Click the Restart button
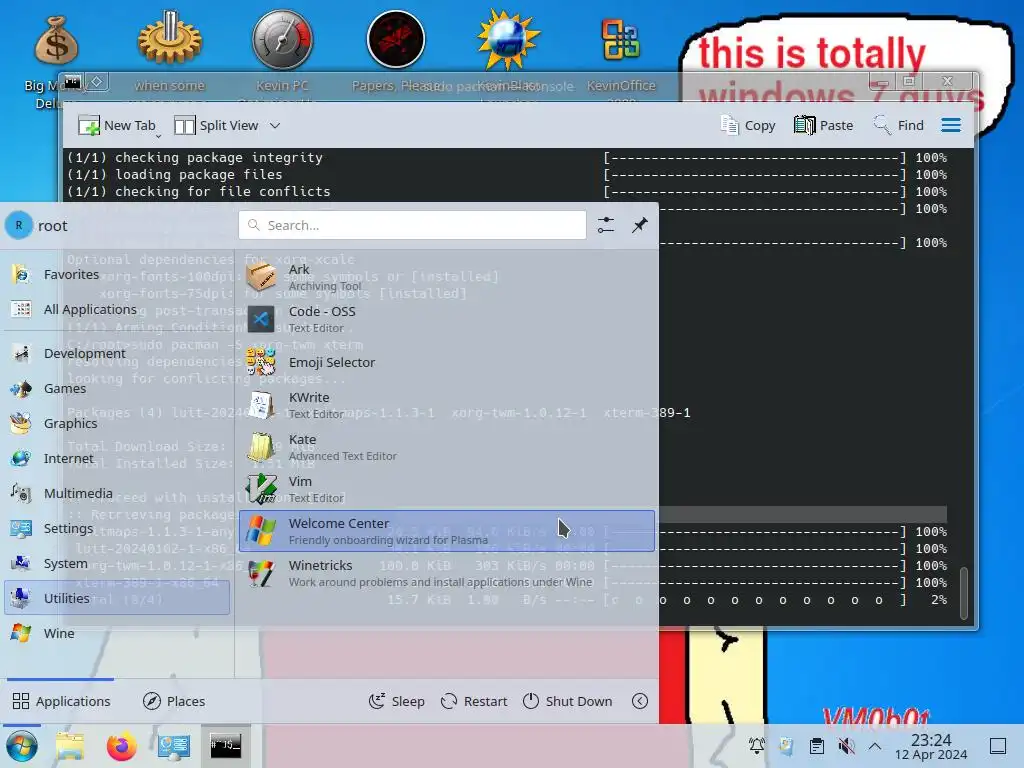The height and width of the screenshot is (768, 1024). pos(474,701)
